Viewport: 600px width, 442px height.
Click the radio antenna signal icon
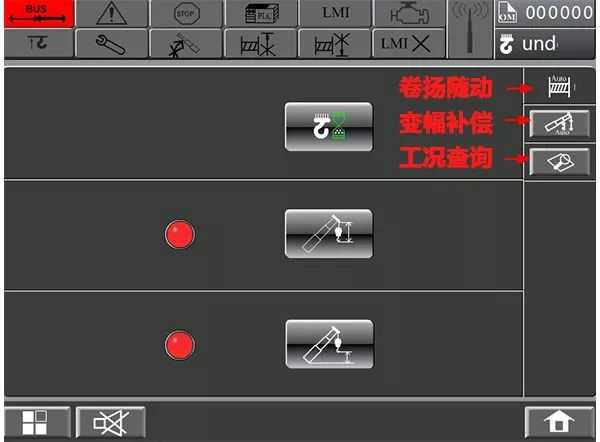470,29
